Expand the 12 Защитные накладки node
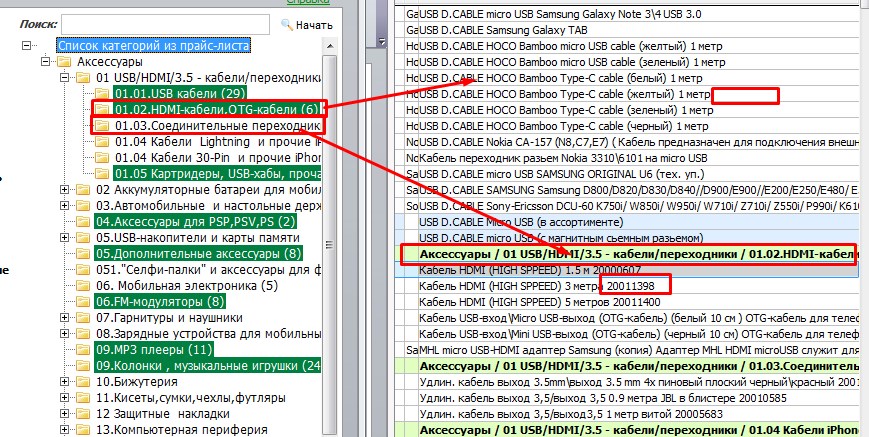 point(64,414)
